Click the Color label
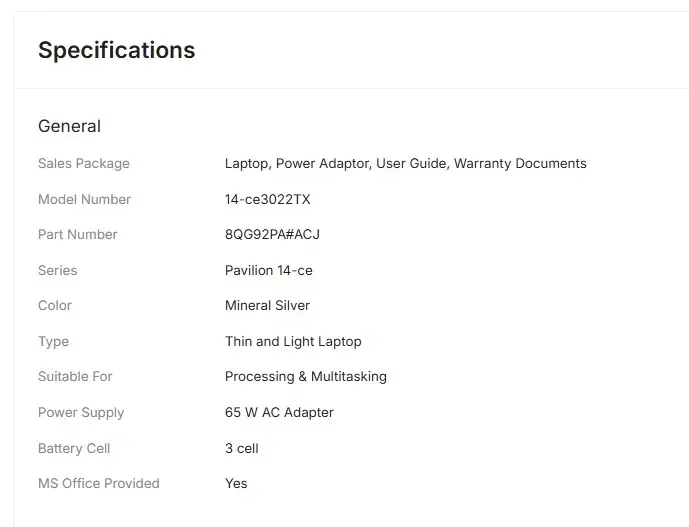The width and height of the screenshot is (689, 527). click(x=55, y=305)
